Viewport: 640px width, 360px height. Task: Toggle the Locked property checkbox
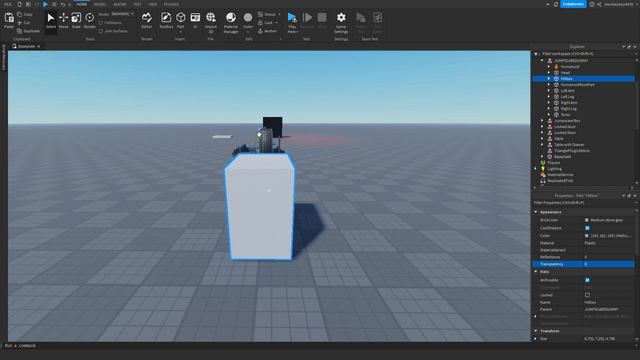[x=587, y=295]
